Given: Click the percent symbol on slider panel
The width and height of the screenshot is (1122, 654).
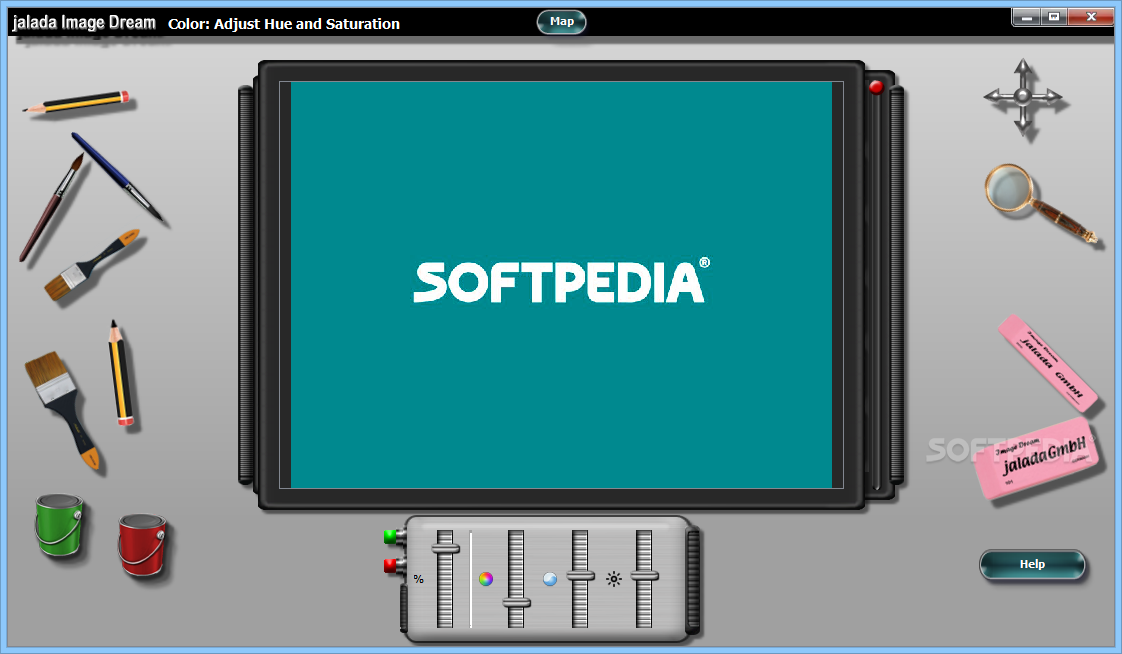Looking at the screenshot, I should (x=419, y=579).
